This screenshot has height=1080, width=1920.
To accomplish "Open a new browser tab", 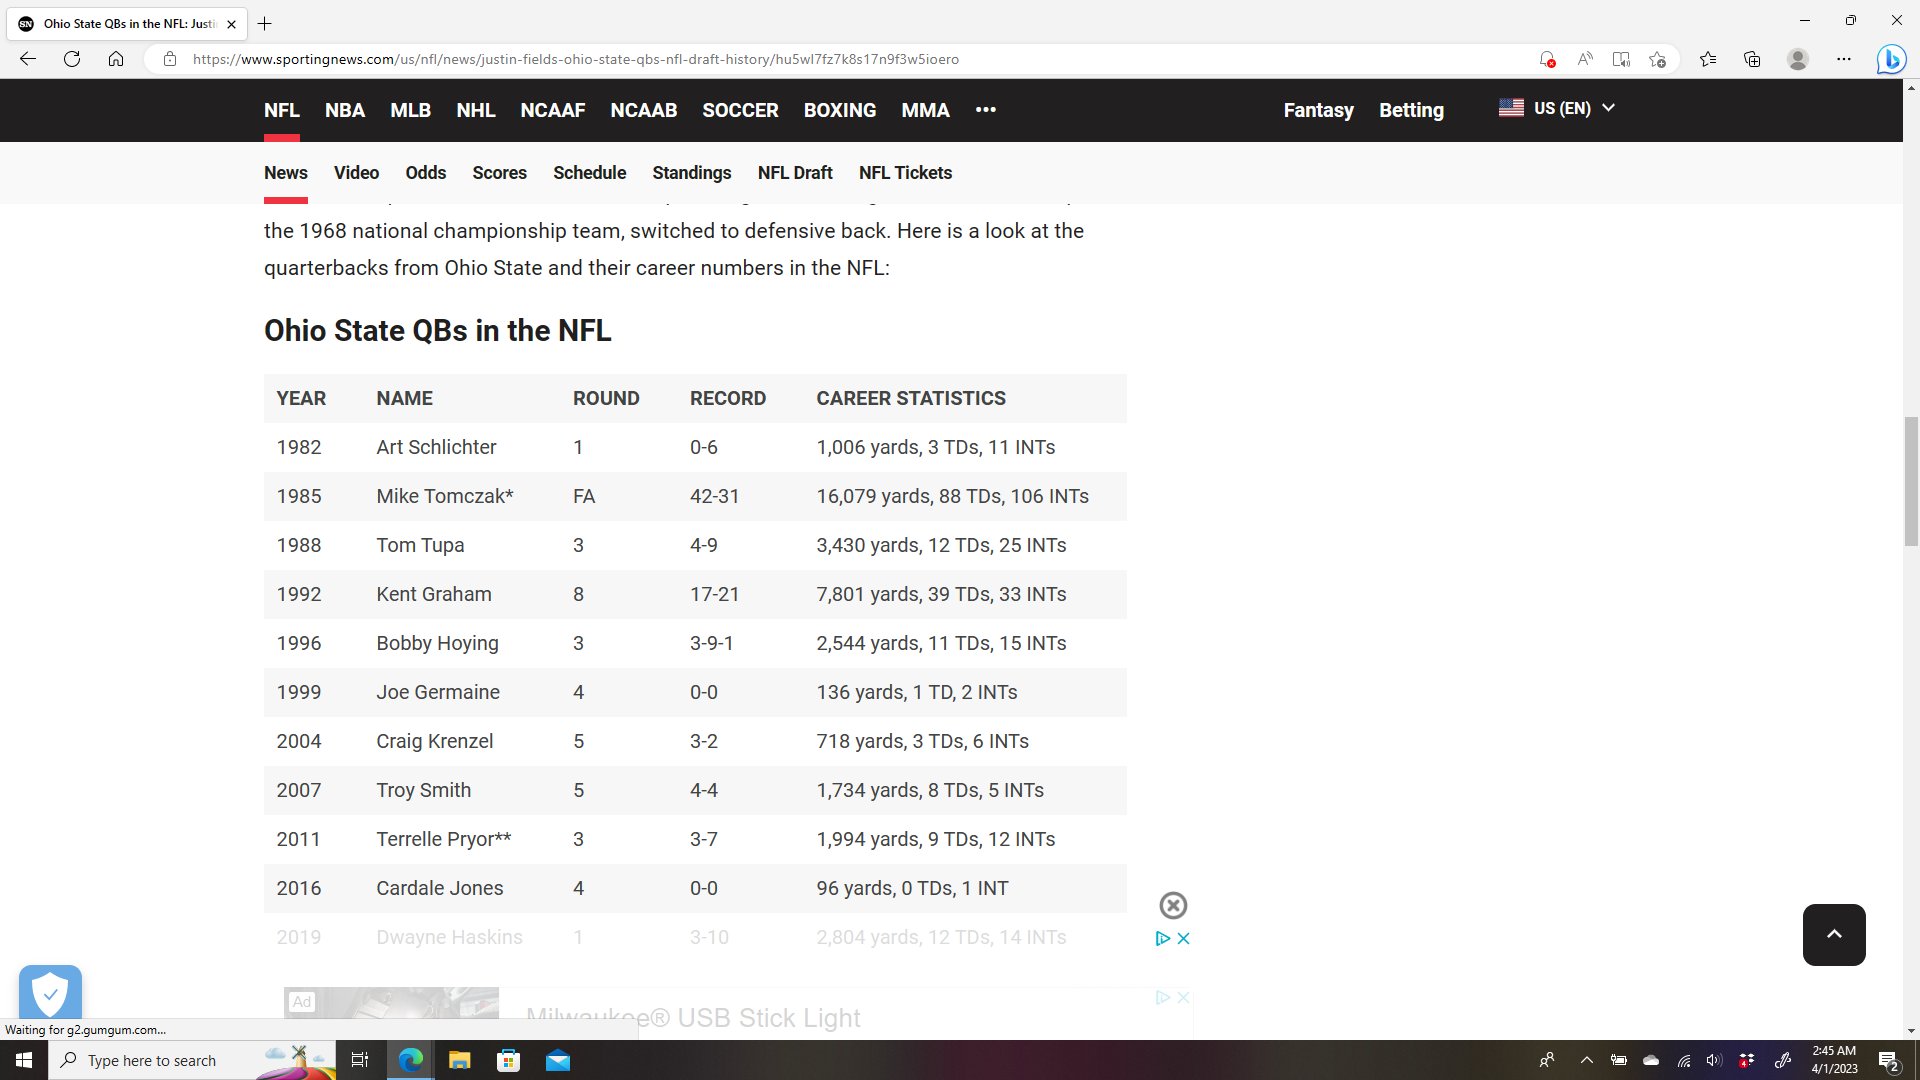I will click(265, 23).
